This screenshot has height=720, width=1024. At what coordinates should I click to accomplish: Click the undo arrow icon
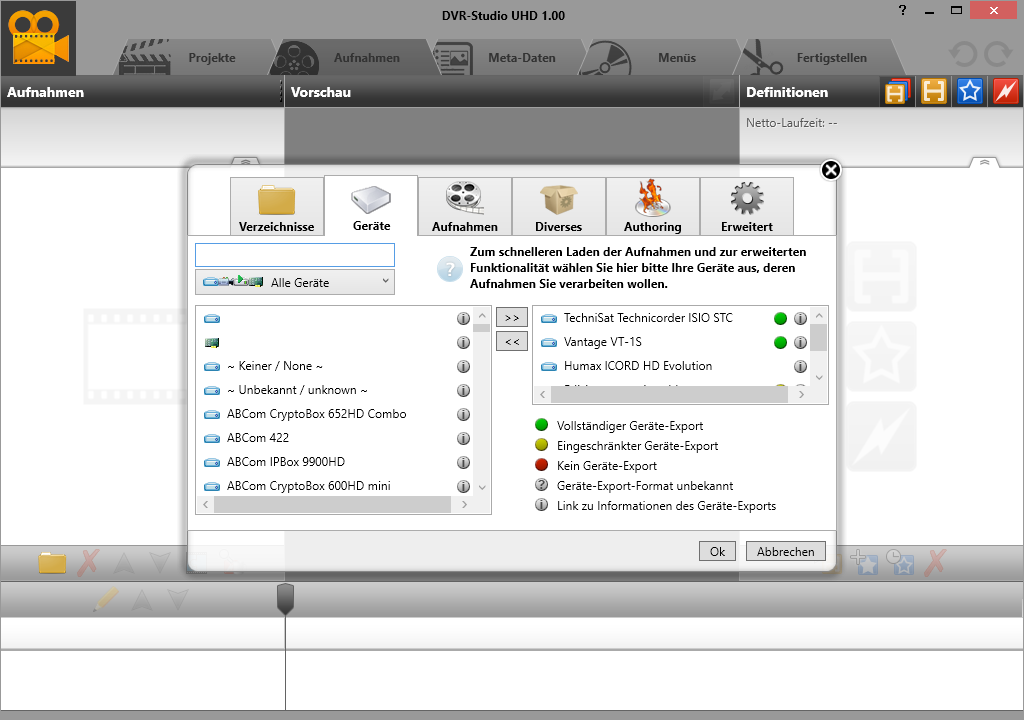coord(963,54)
